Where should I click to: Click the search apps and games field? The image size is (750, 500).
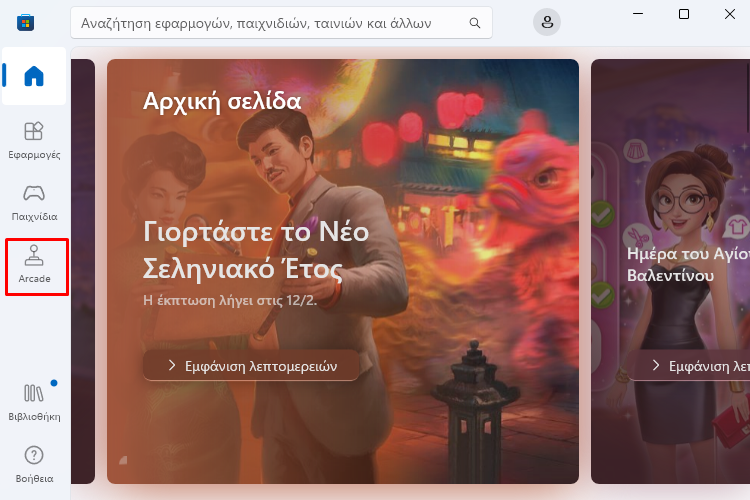281,22
